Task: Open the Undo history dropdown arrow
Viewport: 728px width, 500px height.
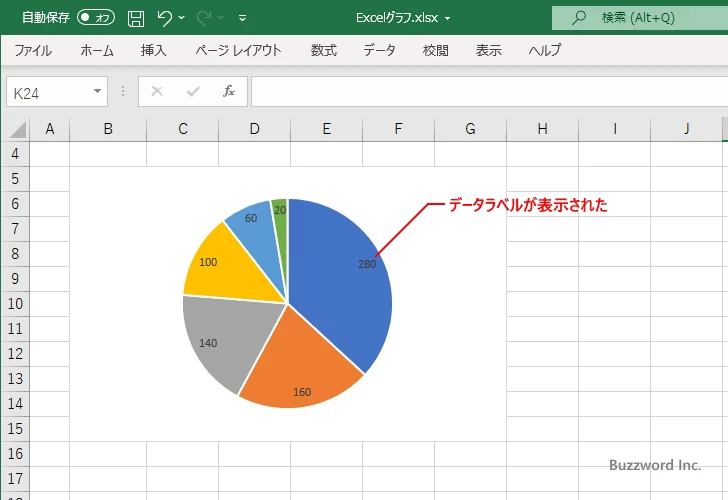Action: click(182, 18)
